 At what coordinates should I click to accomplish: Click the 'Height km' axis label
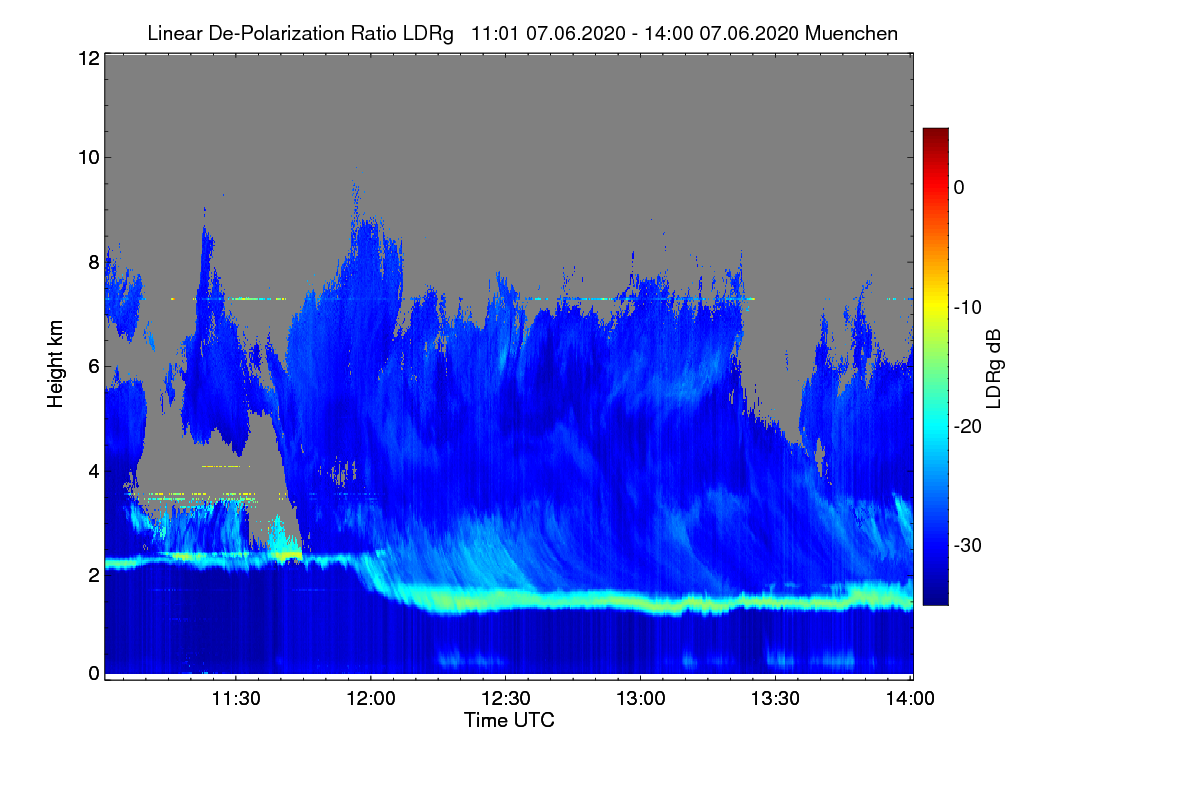point(56,366)
